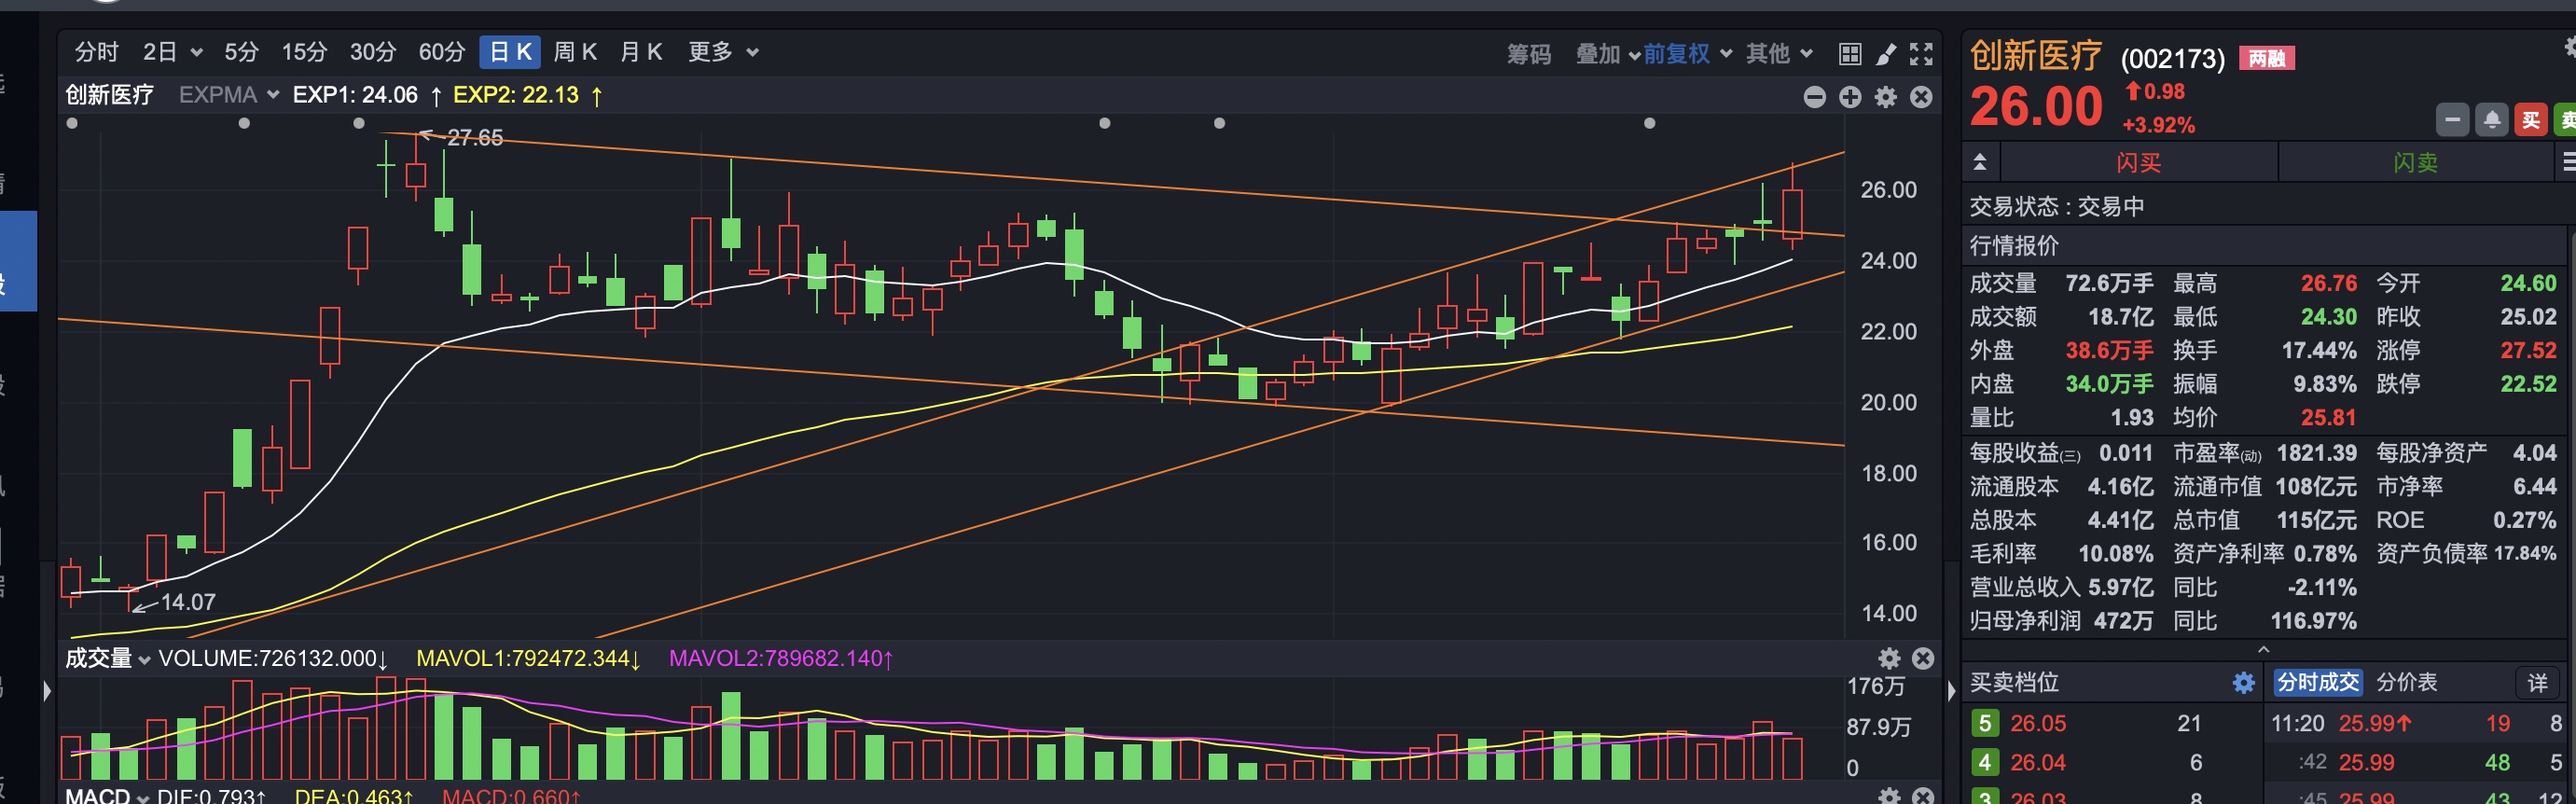The width and height of the screenshot is (2576, 804).
Task: Switch to 分时成交 view
Action: [x=2317, y=683]
